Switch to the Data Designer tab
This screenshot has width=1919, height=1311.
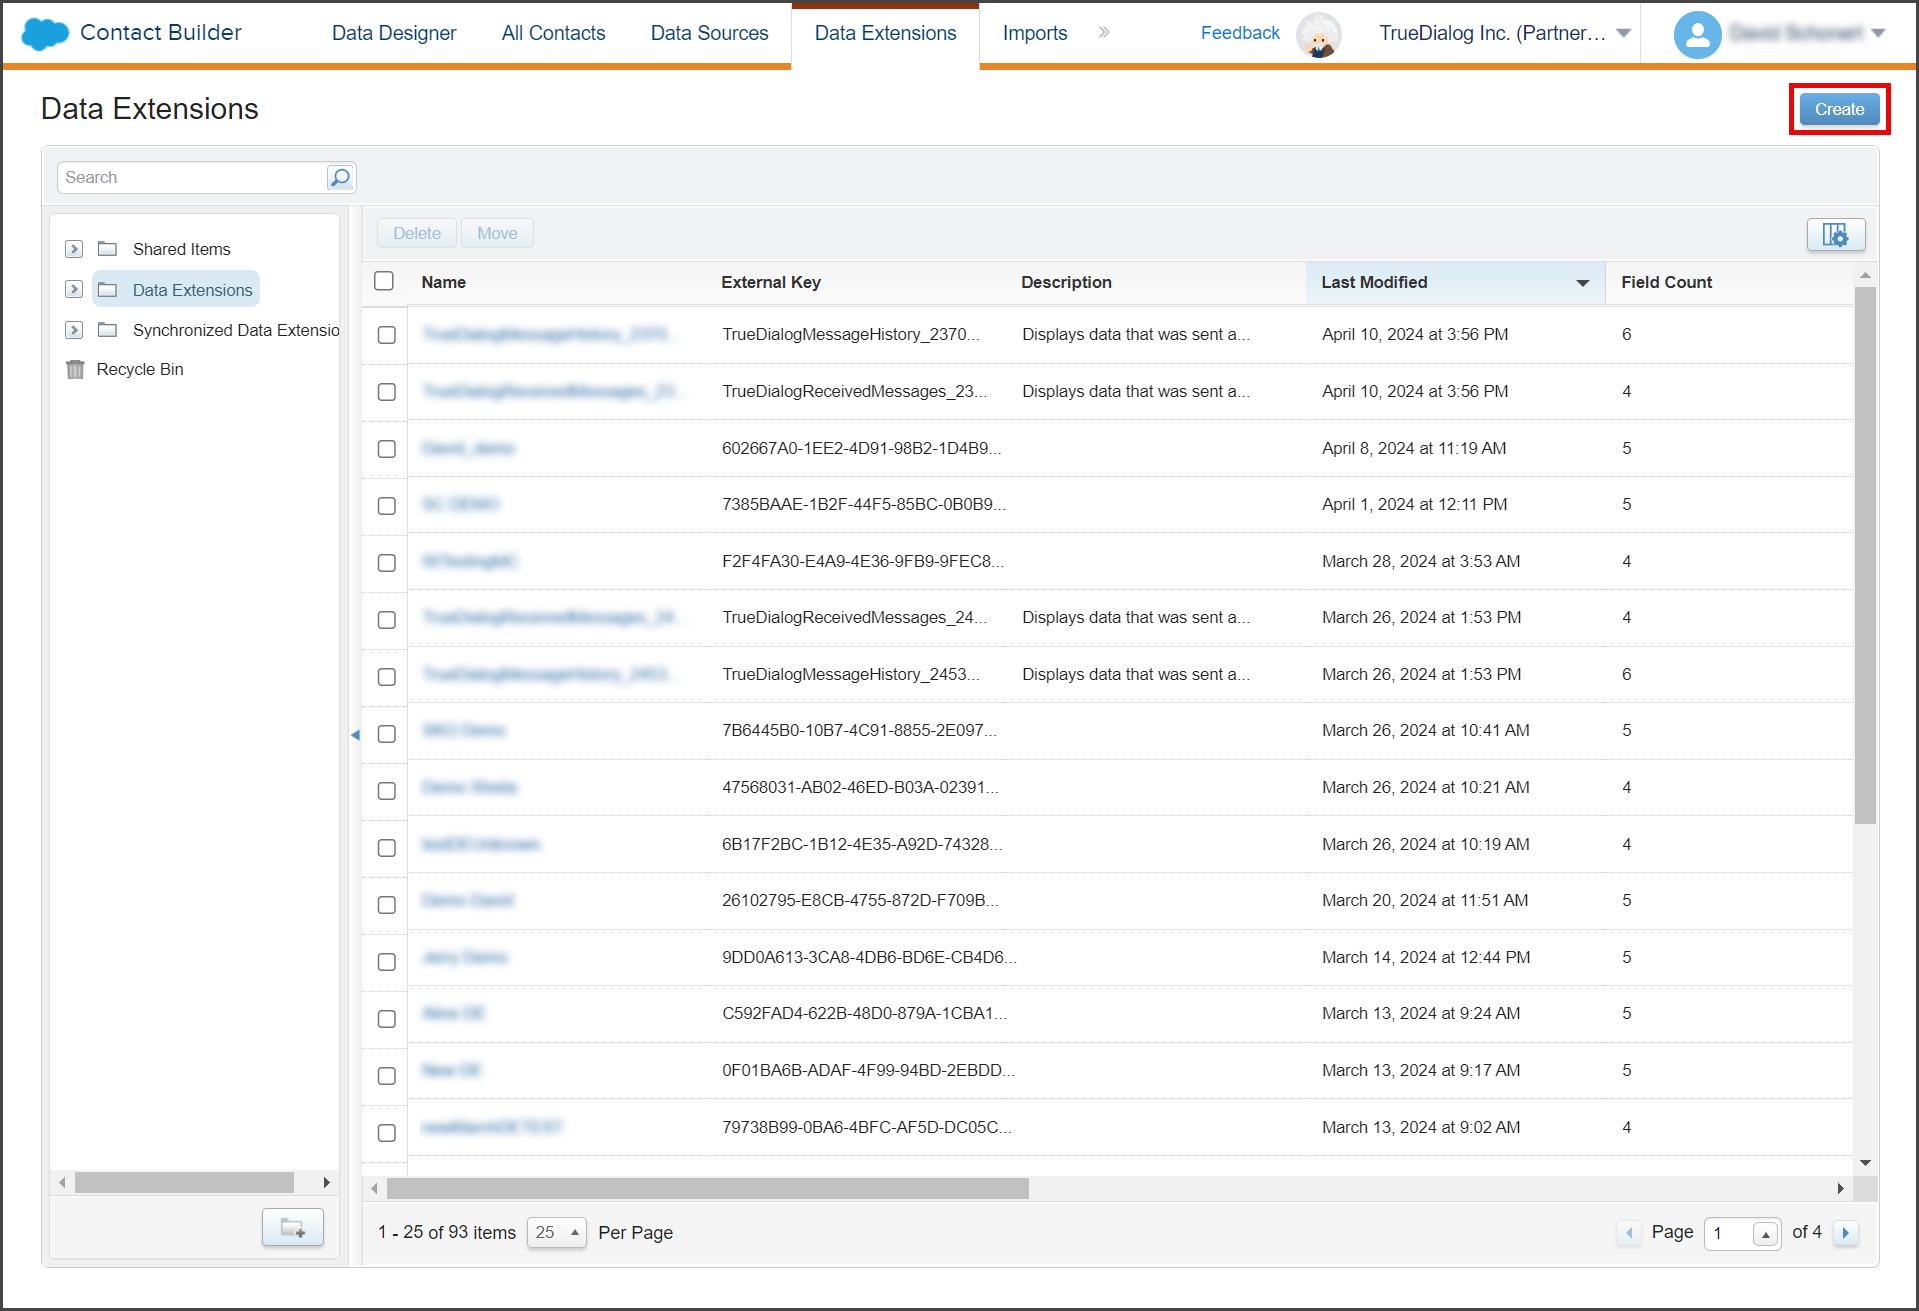coord(394,33)
